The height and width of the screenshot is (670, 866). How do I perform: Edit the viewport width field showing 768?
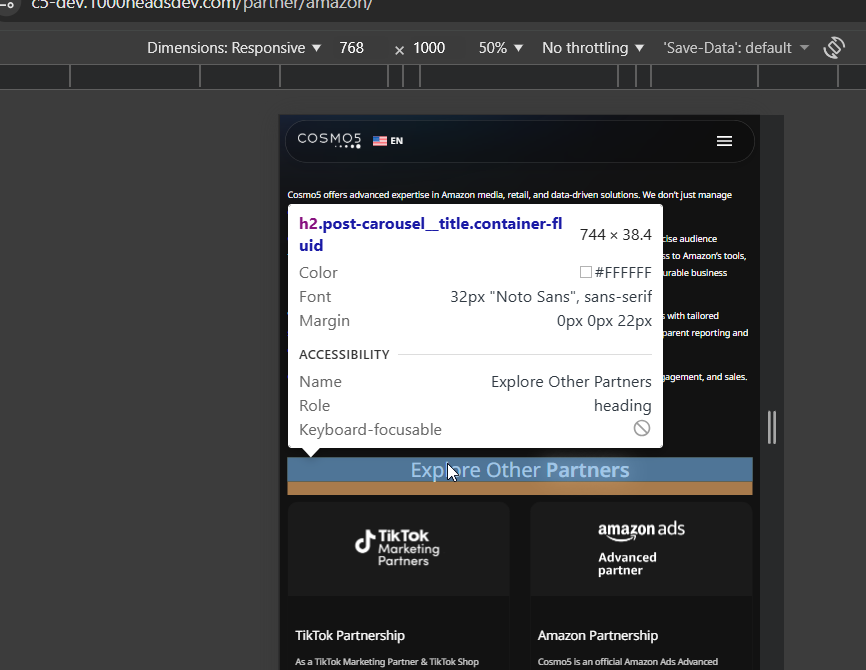tap(352, 48)
